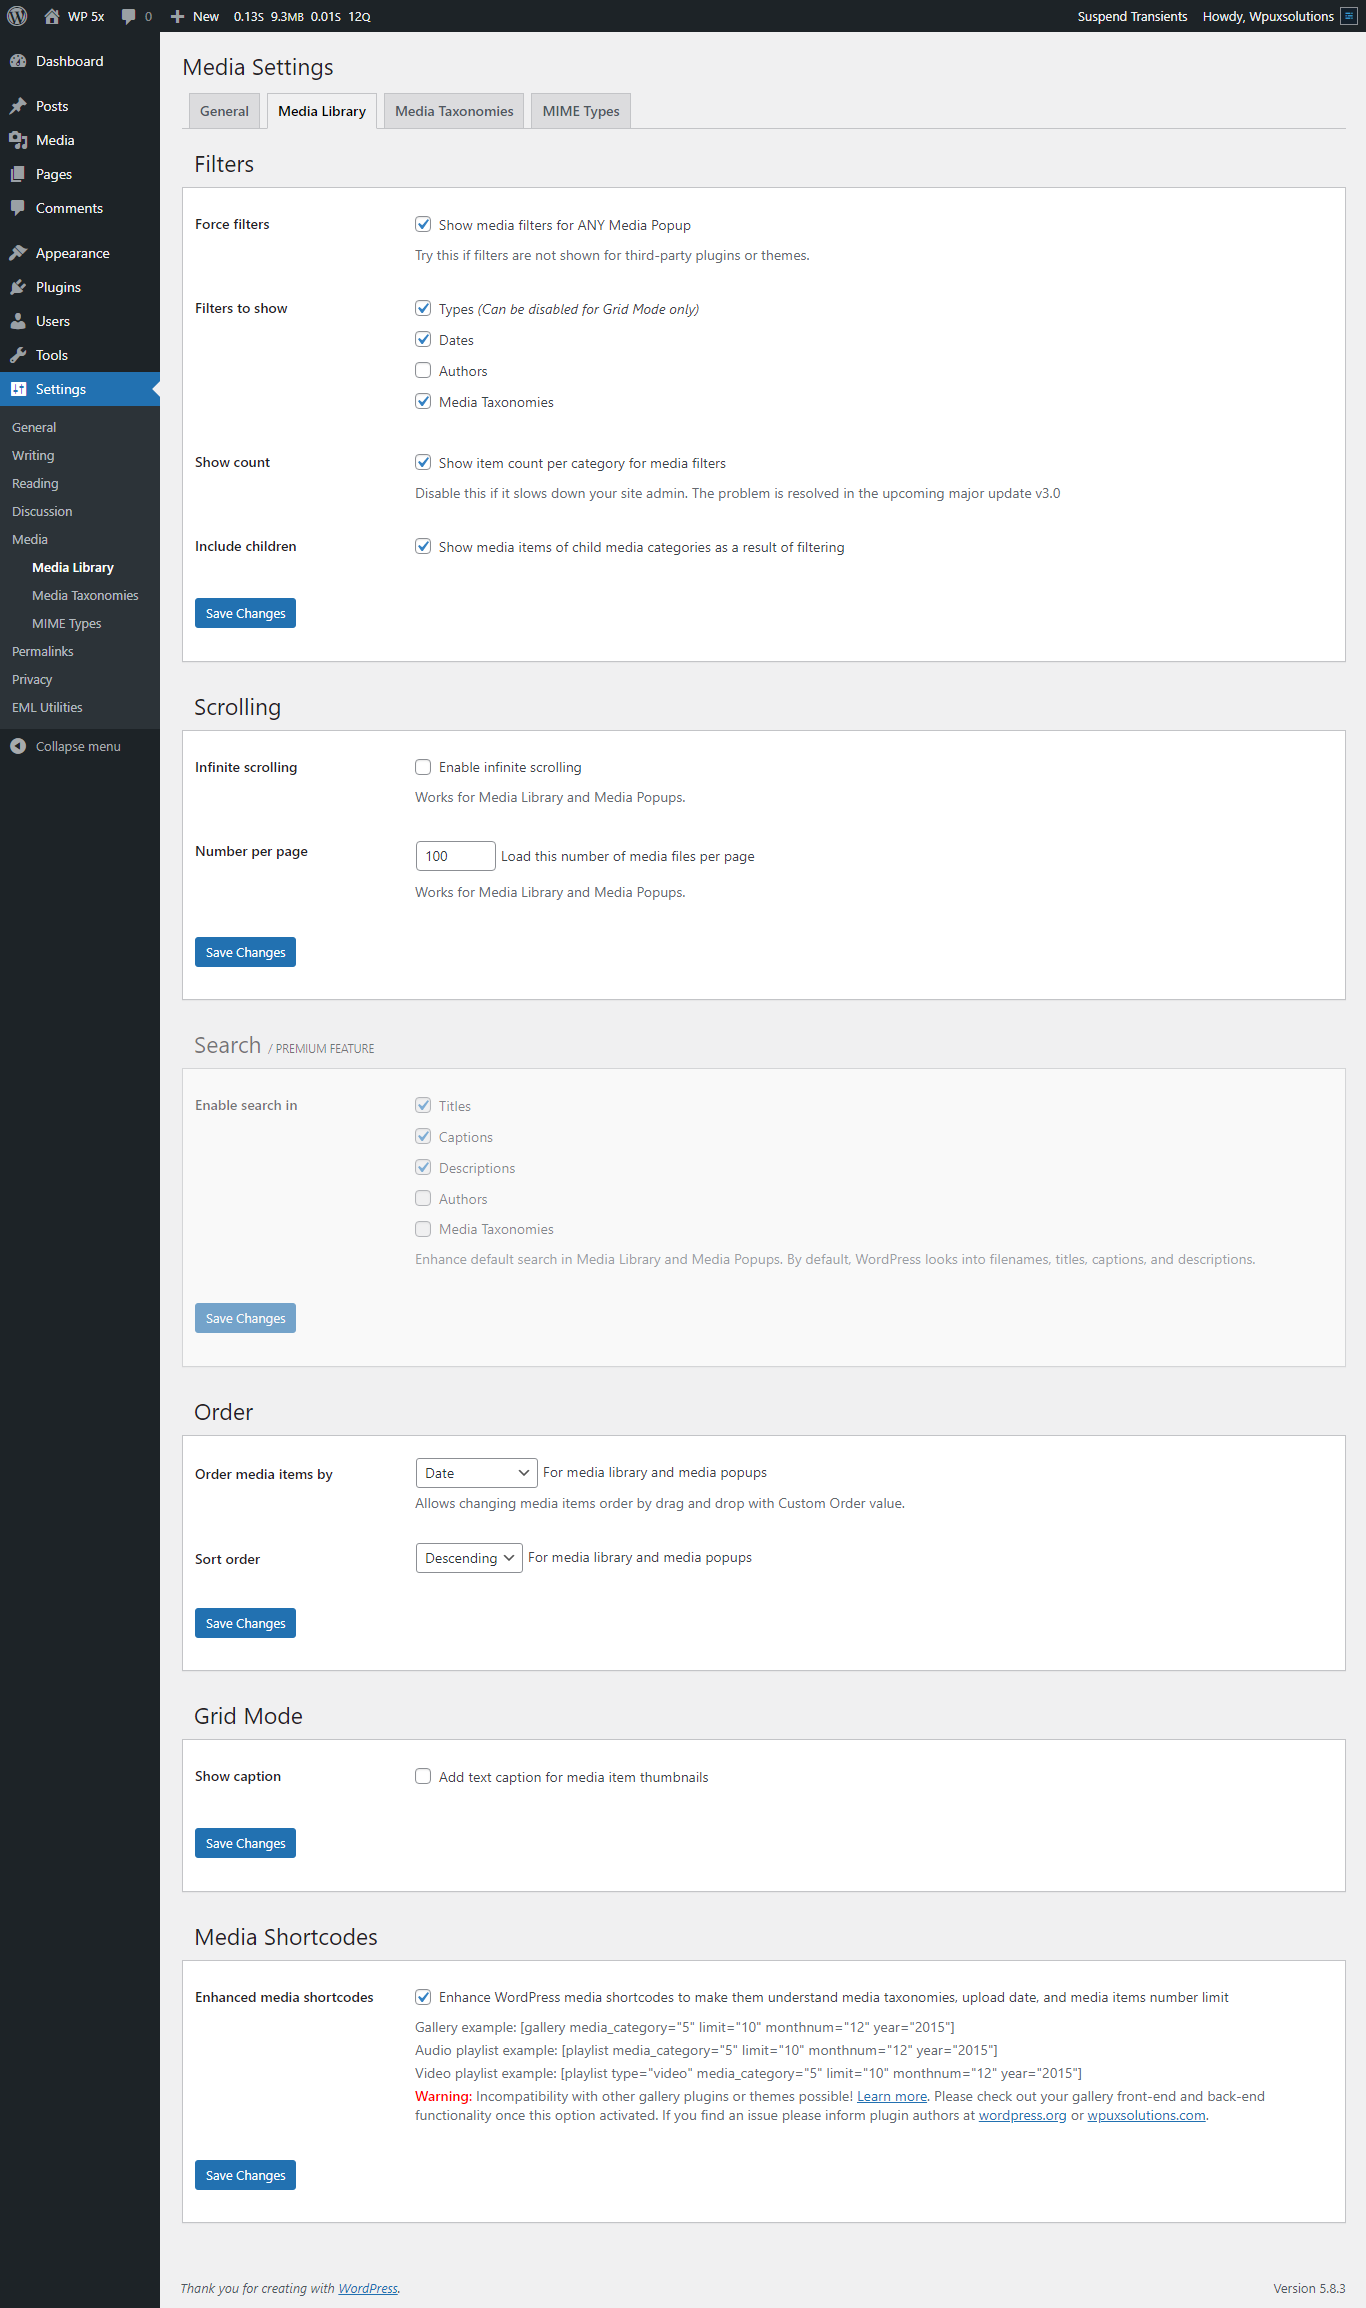Enable Add text caption for thumbnails
1366x2308 pixels.
(423, 1776)
